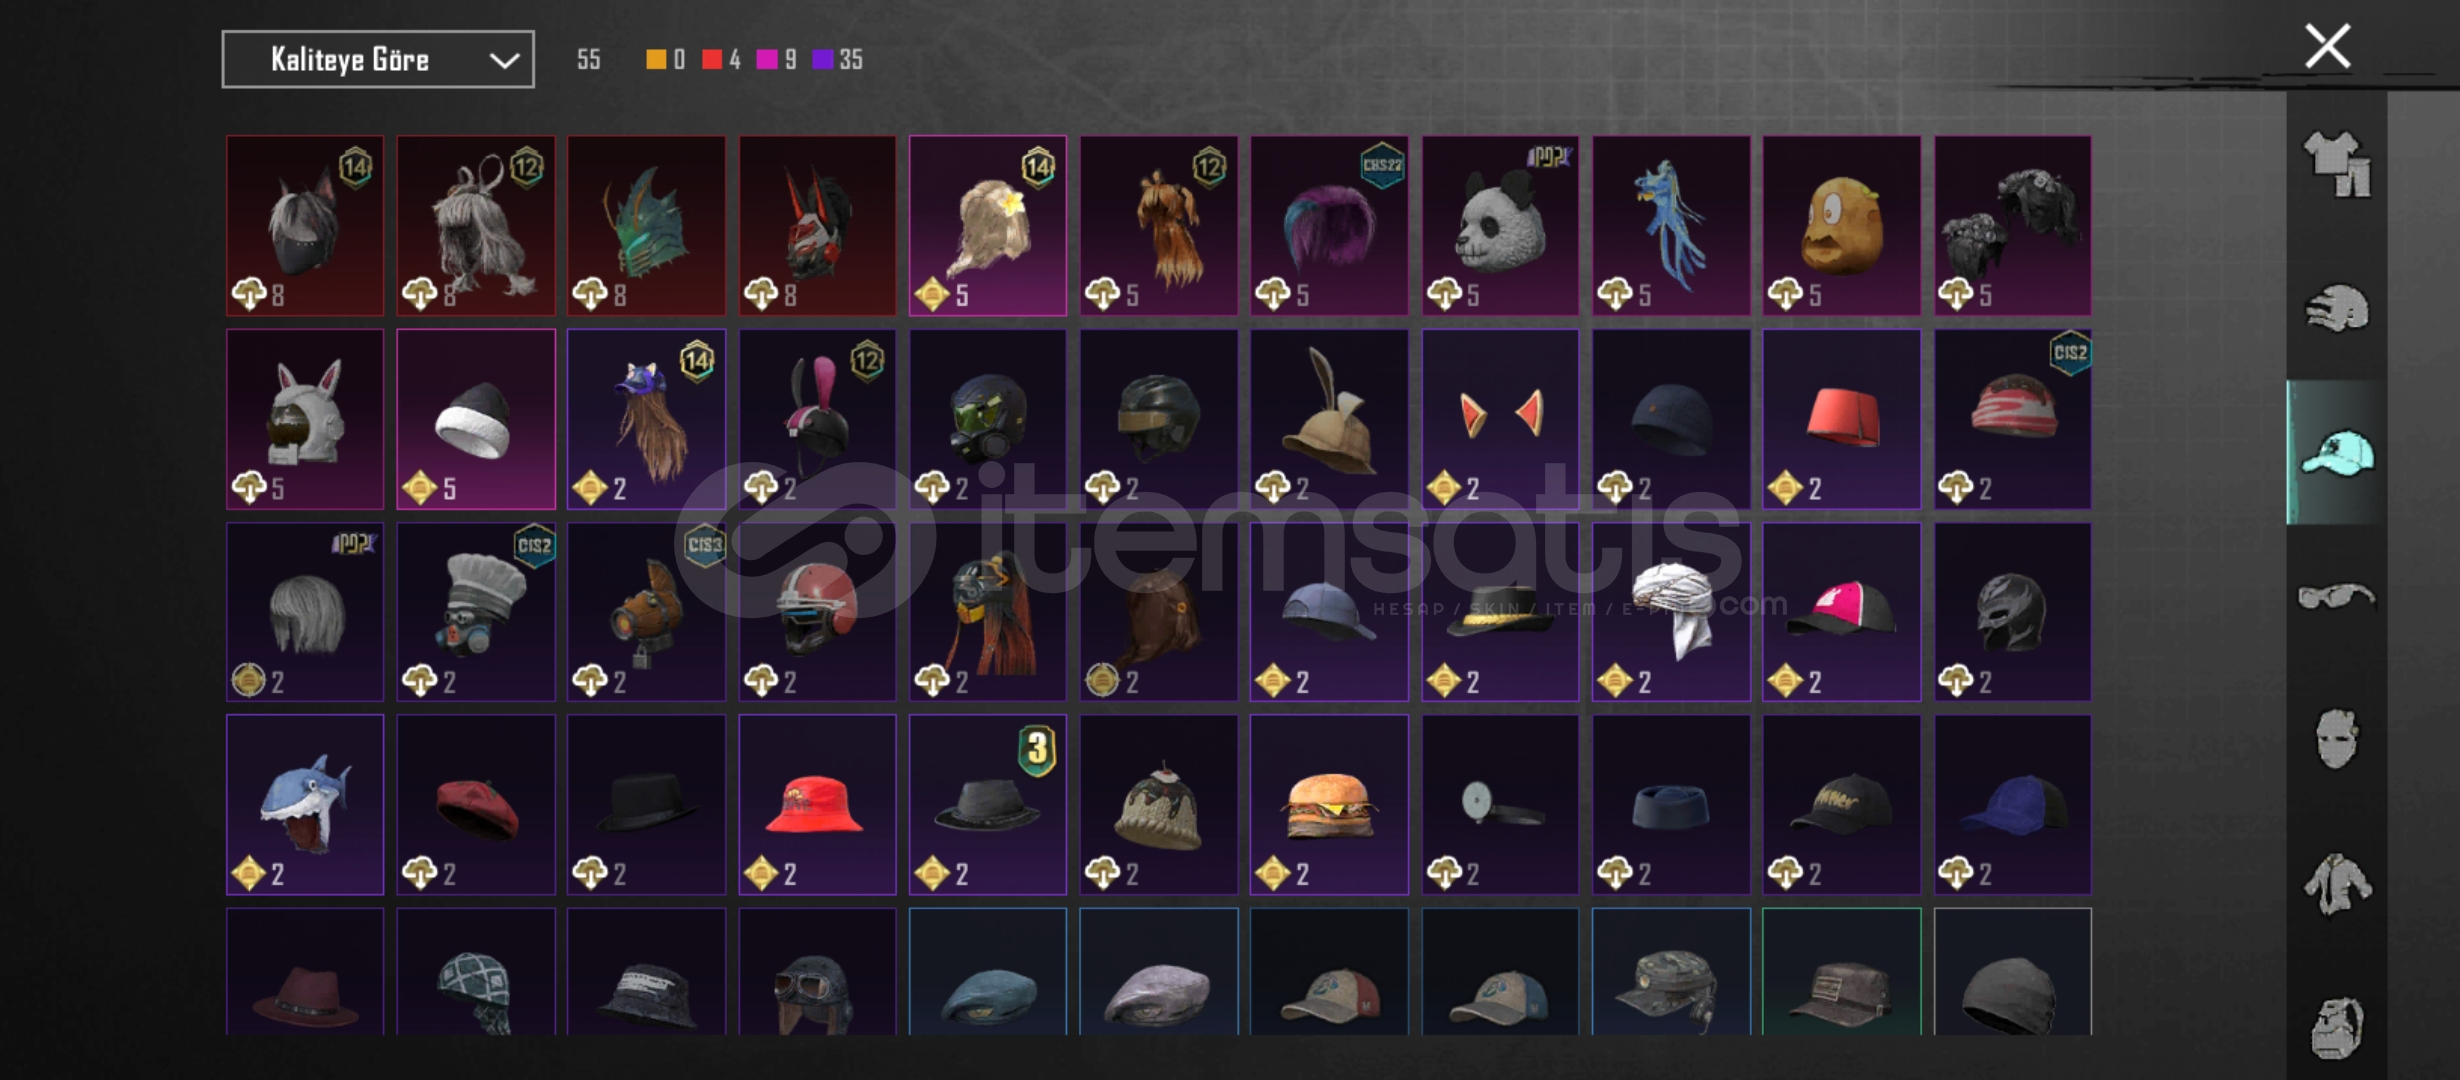Select the hairstyle category in sidebar
This screenshot has height=1080, width=2460.
pyautogui.click(x=2337, y=308)
